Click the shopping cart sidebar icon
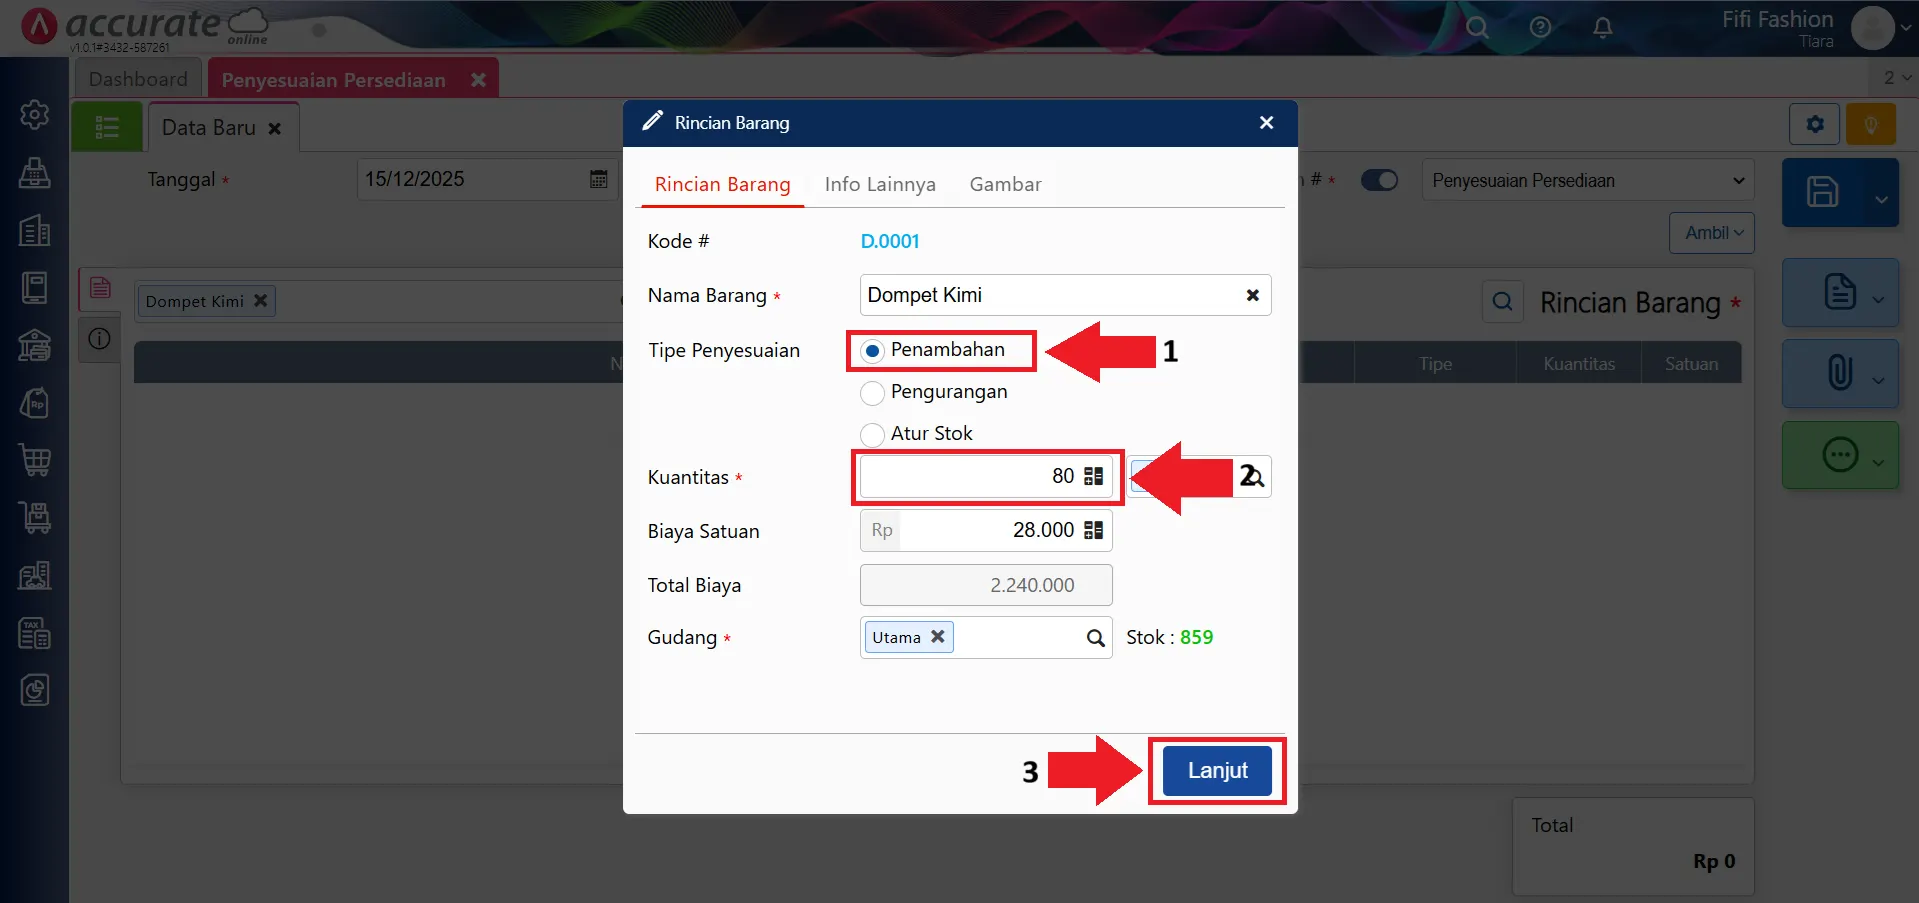The image size is (1919, 903). point(35,460)
